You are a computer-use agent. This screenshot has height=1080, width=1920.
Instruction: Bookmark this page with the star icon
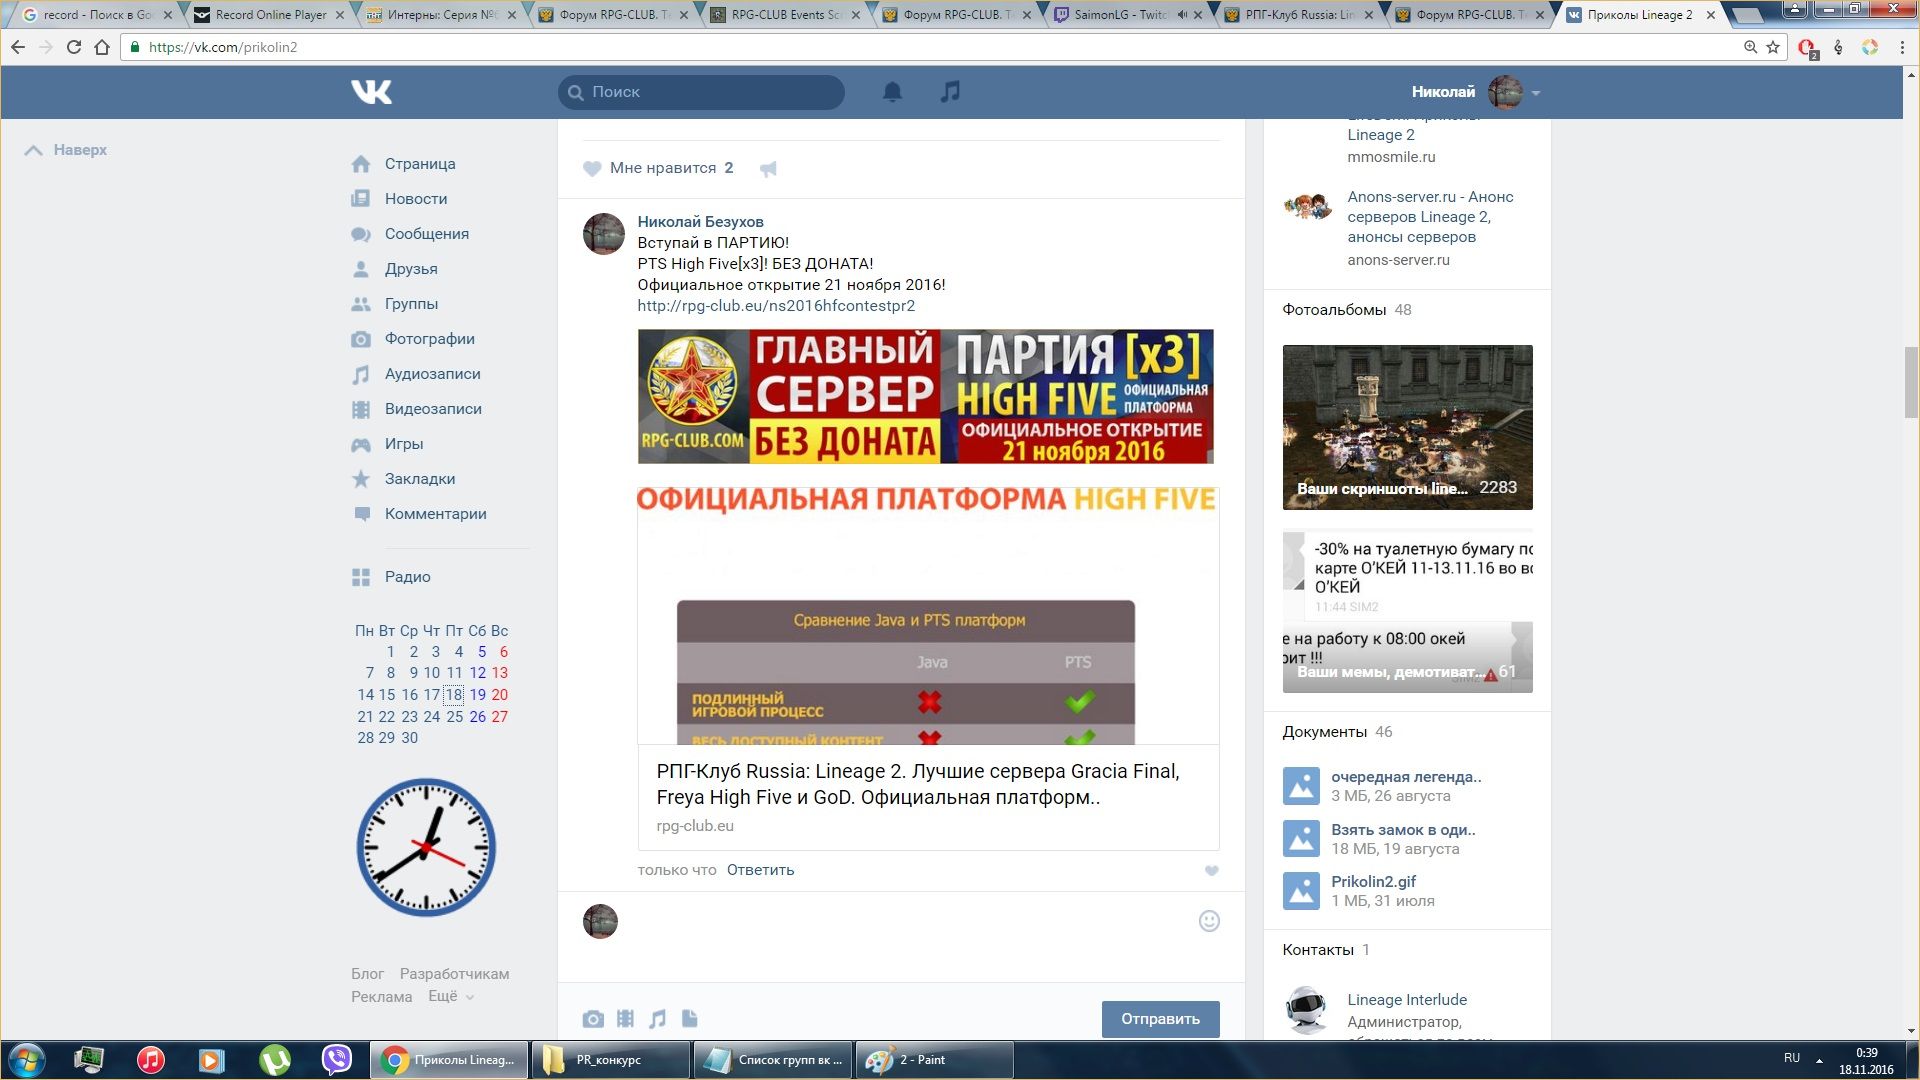click(1773, 47)
